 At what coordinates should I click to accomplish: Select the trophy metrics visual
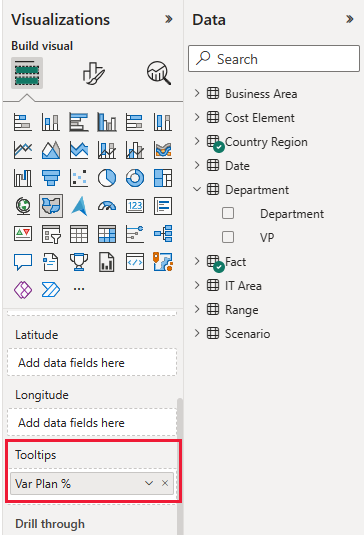tap(79, 262)
